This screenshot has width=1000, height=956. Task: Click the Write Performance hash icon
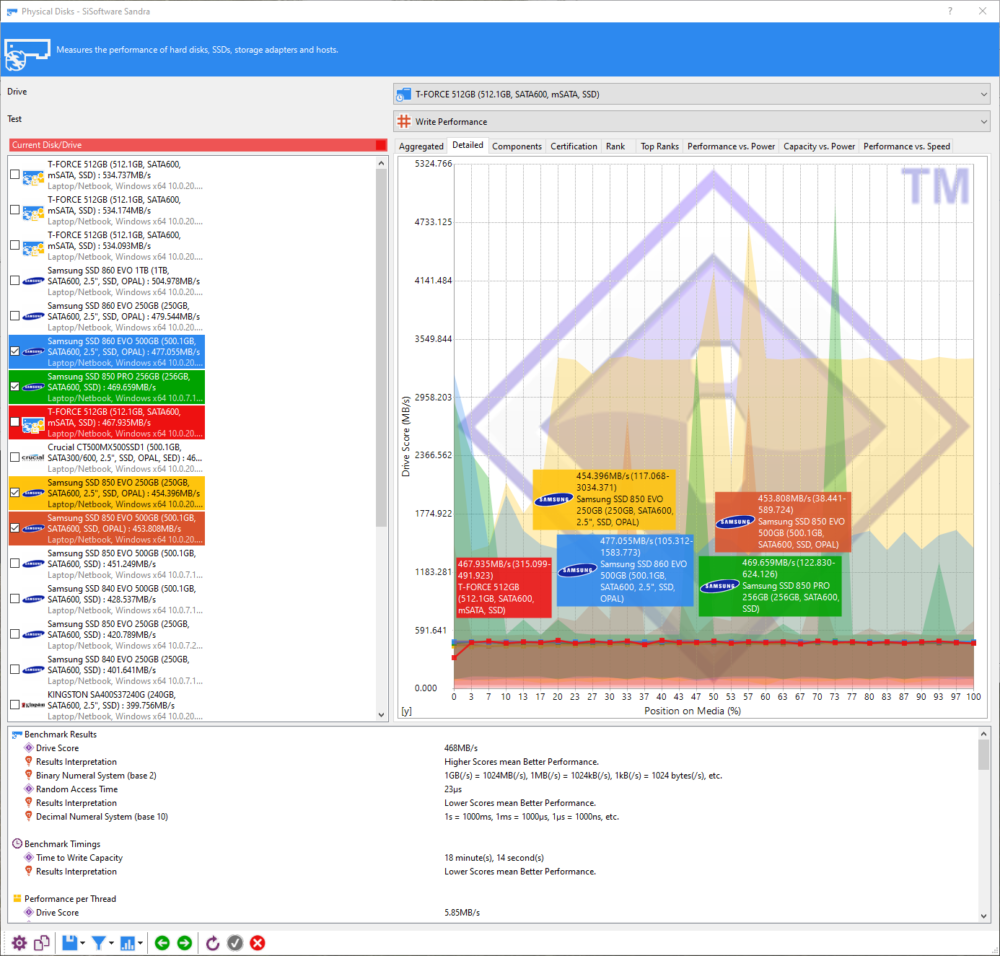[x=404, y=121]
